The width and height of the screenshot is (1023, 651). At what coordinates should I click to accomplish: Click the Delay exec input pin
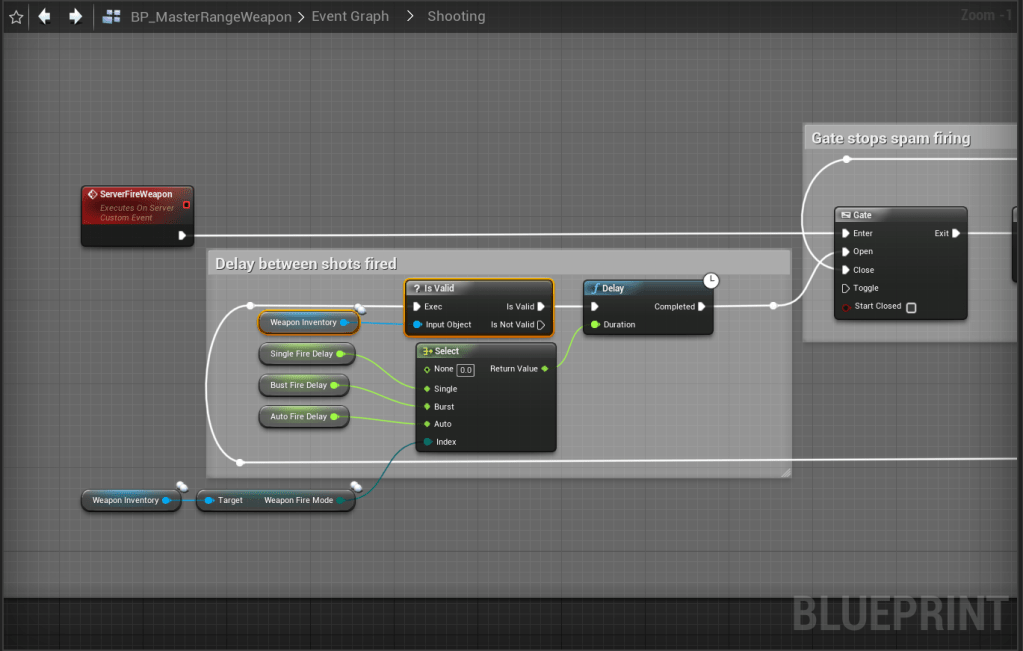[594, 307]
